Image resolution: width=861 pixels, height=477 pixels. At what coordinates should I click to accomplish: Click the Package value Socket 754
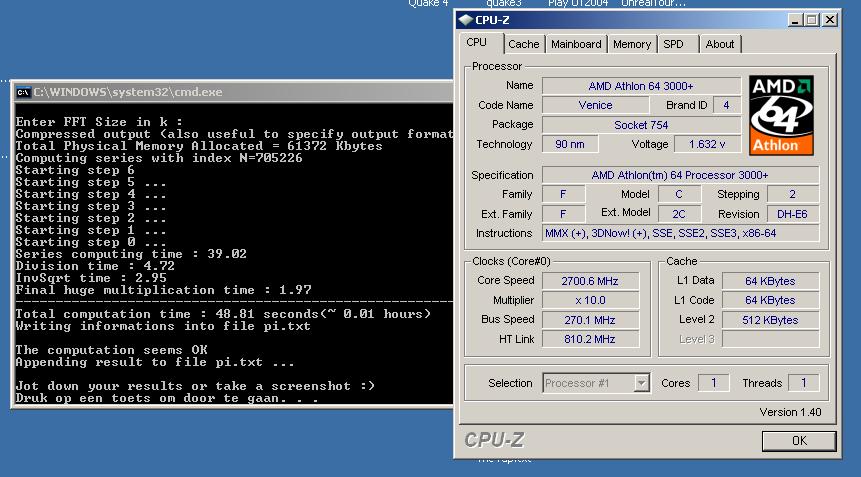641,125
